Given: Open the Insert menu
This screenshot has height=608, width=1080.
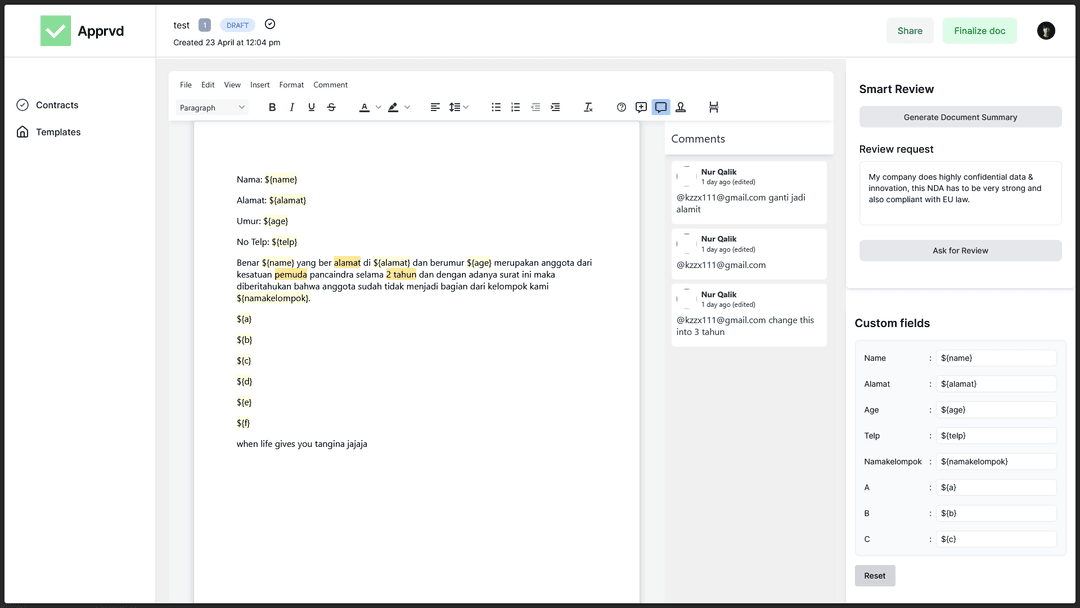Looking at the screenshot, I should 260,85.
